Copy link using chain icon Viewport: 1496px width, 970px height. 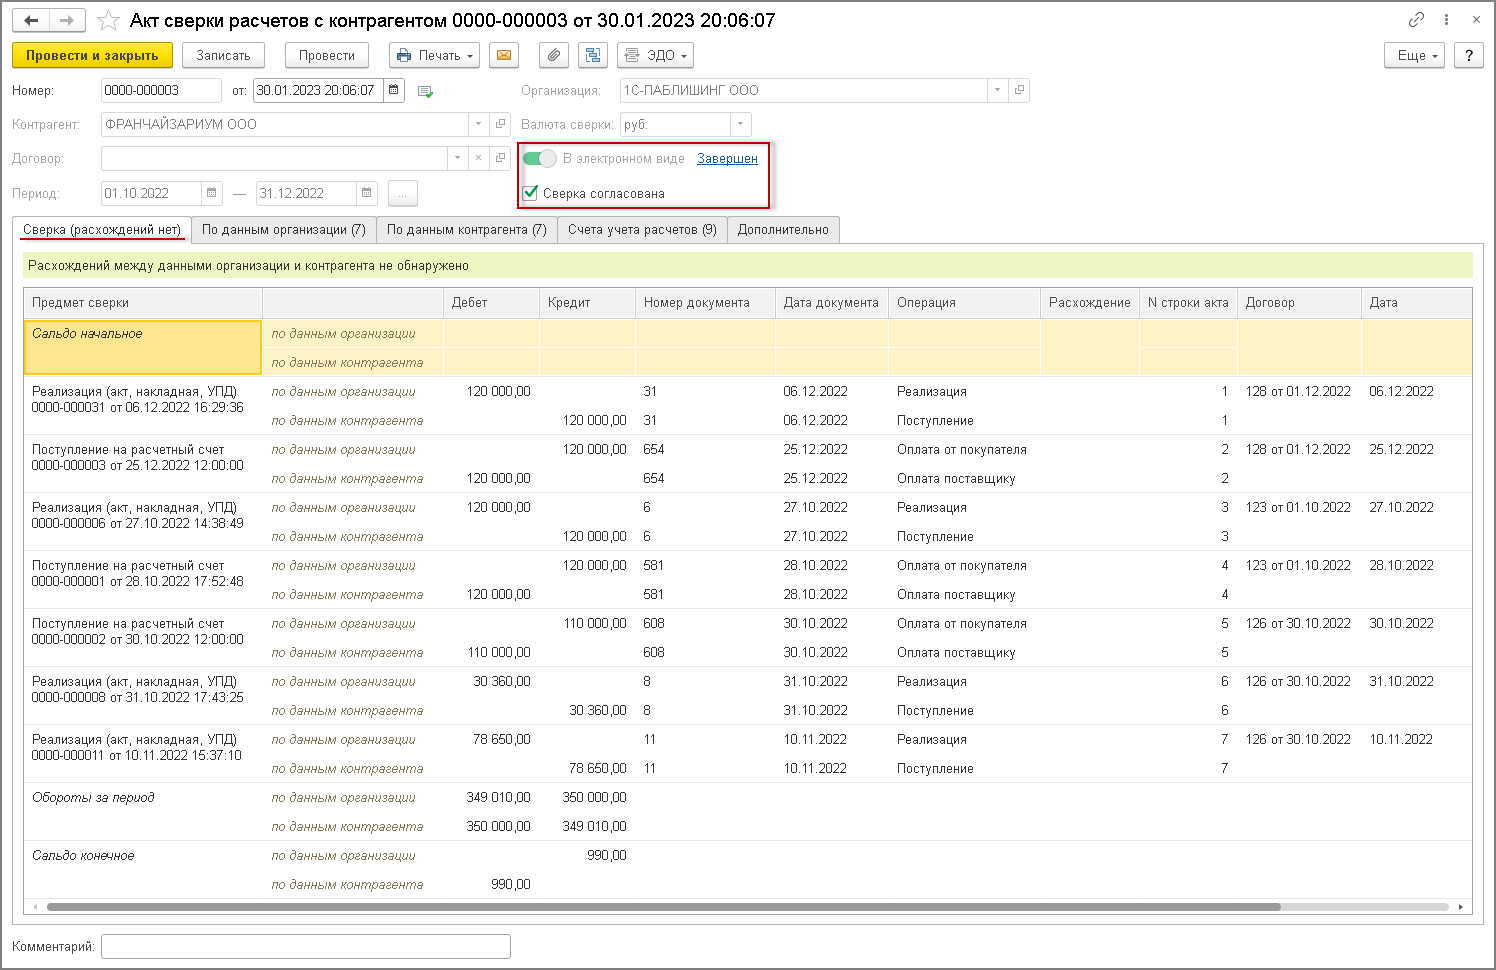[1416, 20]
